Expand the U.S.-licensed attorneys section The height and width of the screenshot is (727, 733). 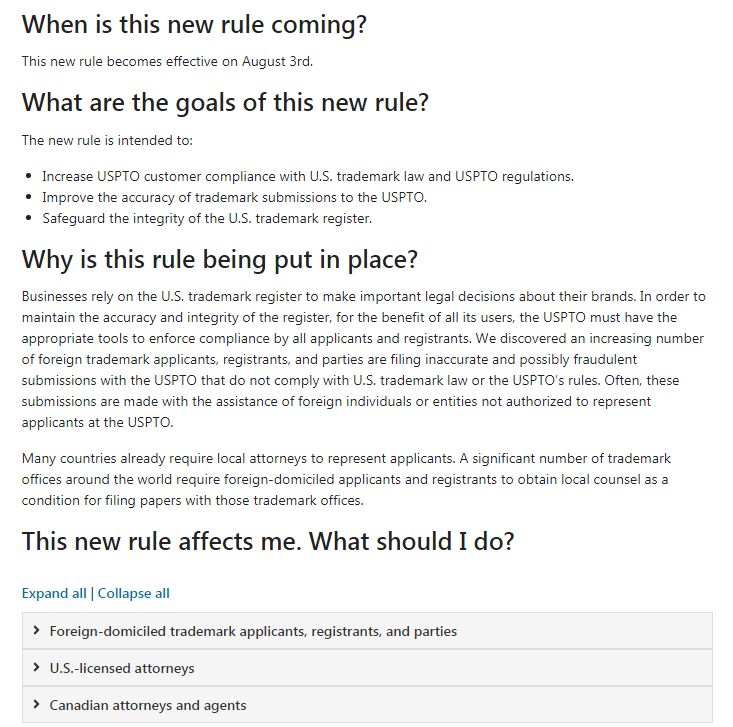click(122, 668)
